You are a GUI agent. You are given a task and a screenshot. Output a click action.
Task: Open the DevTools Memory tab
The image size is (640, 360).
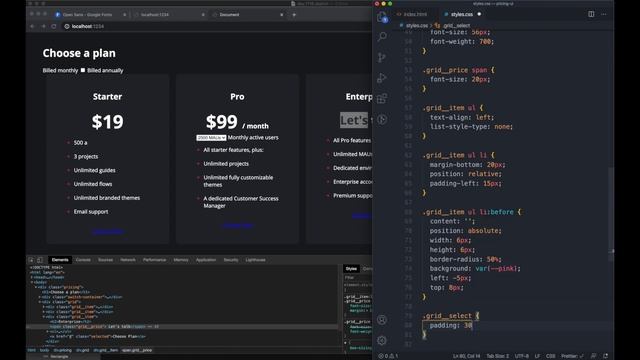coord(181,260)
